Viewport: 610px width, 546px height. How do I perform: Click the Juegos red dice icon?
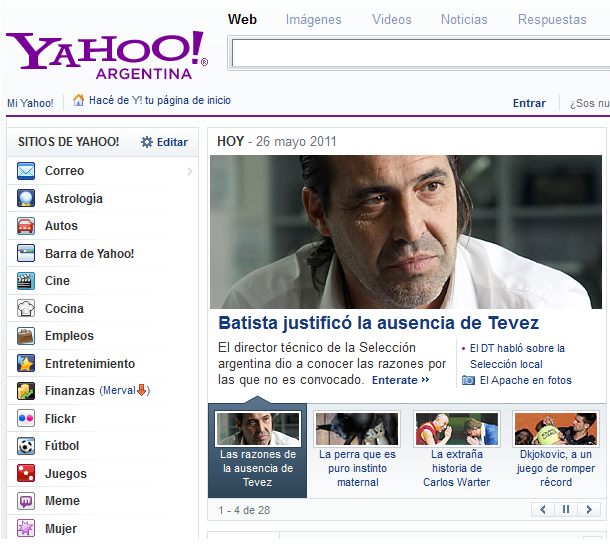(26, 473)
